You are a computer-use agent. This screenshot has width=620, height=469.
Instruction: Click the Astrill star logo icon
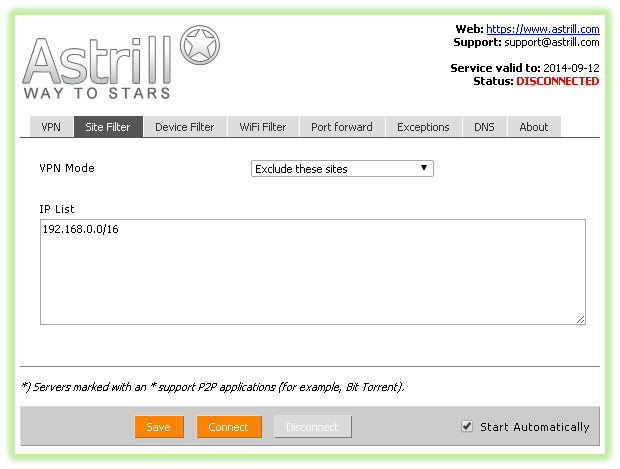point(200,45)
